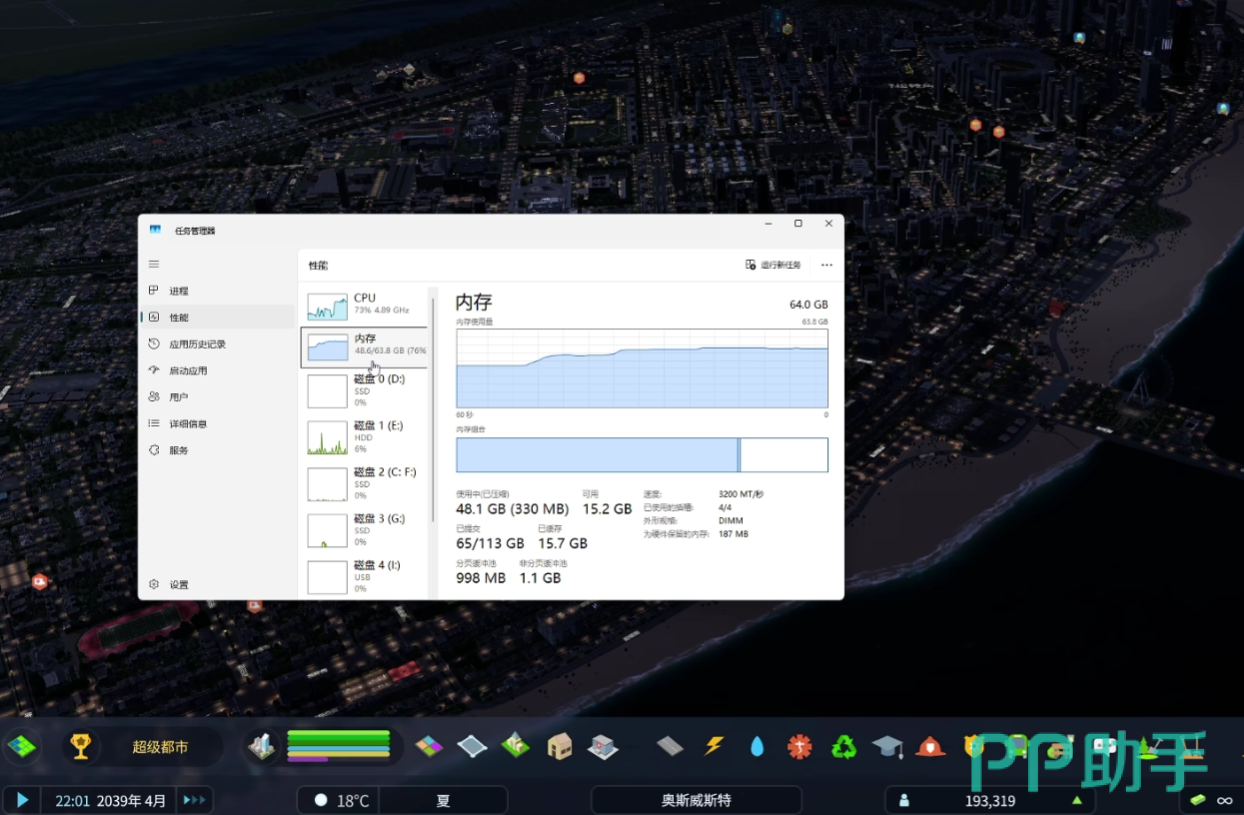Open 设置 (Settings) in Task Manager
This screenshot has width=1244, height=815.
[178, 585]
